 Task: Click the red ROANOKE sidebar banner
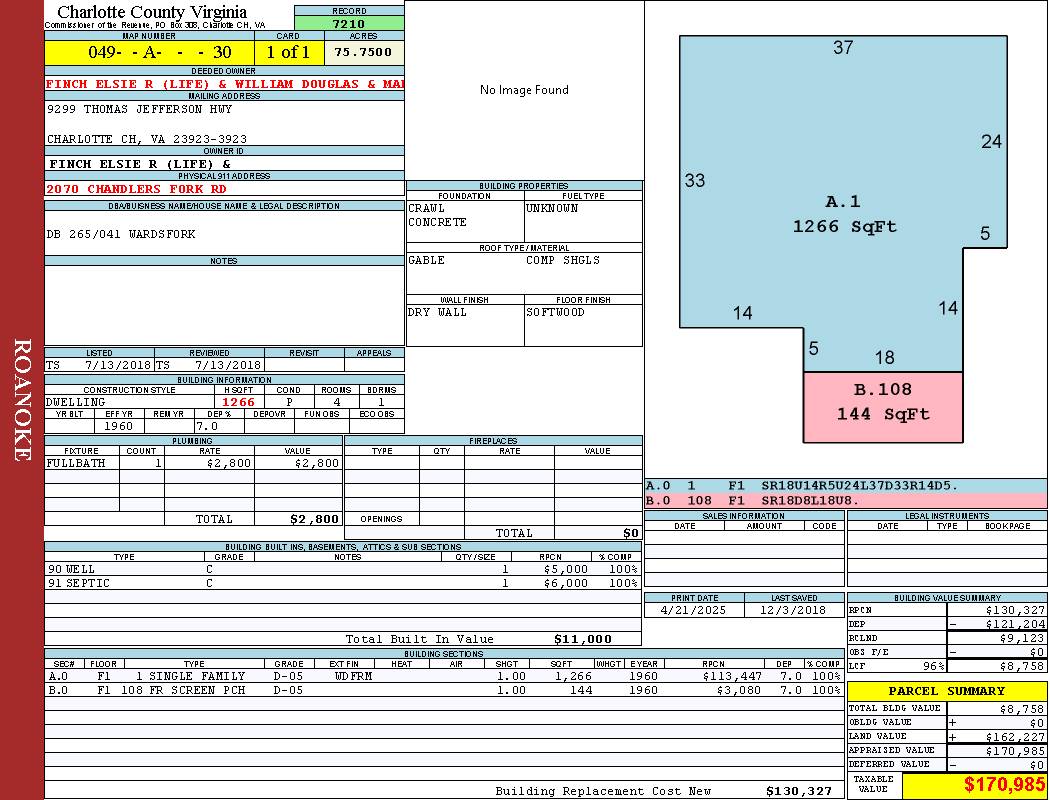[22, 400]
